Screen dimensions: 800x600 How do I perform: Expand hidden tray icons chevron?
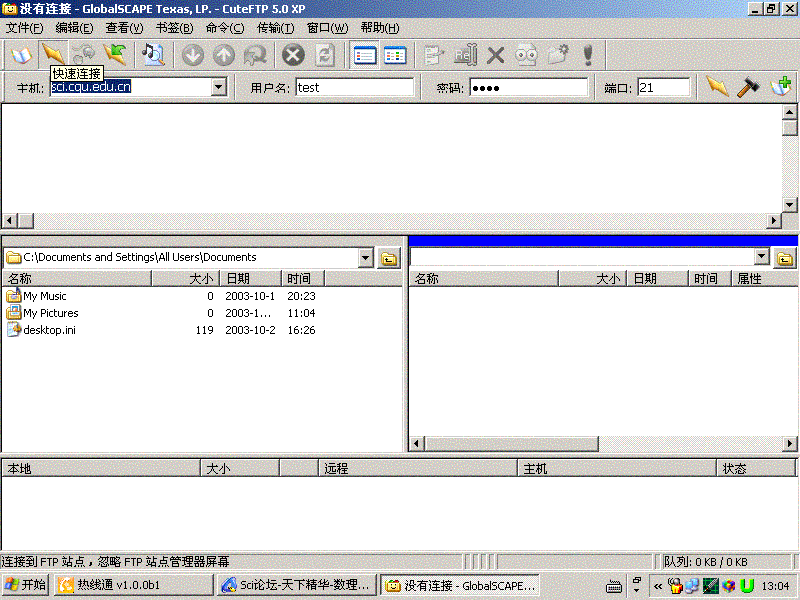pos(658,586)
